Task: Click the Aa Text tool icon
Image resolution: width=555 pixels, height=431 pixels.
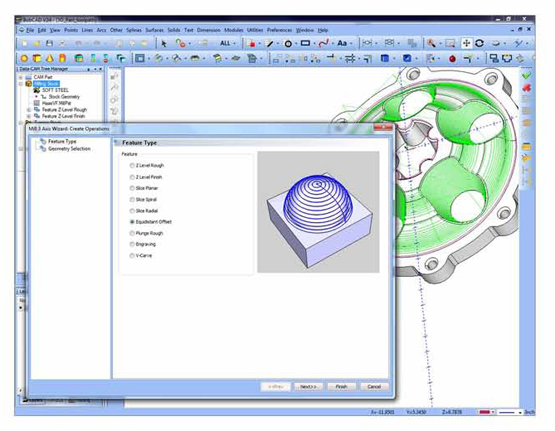Action: (342, 43)
